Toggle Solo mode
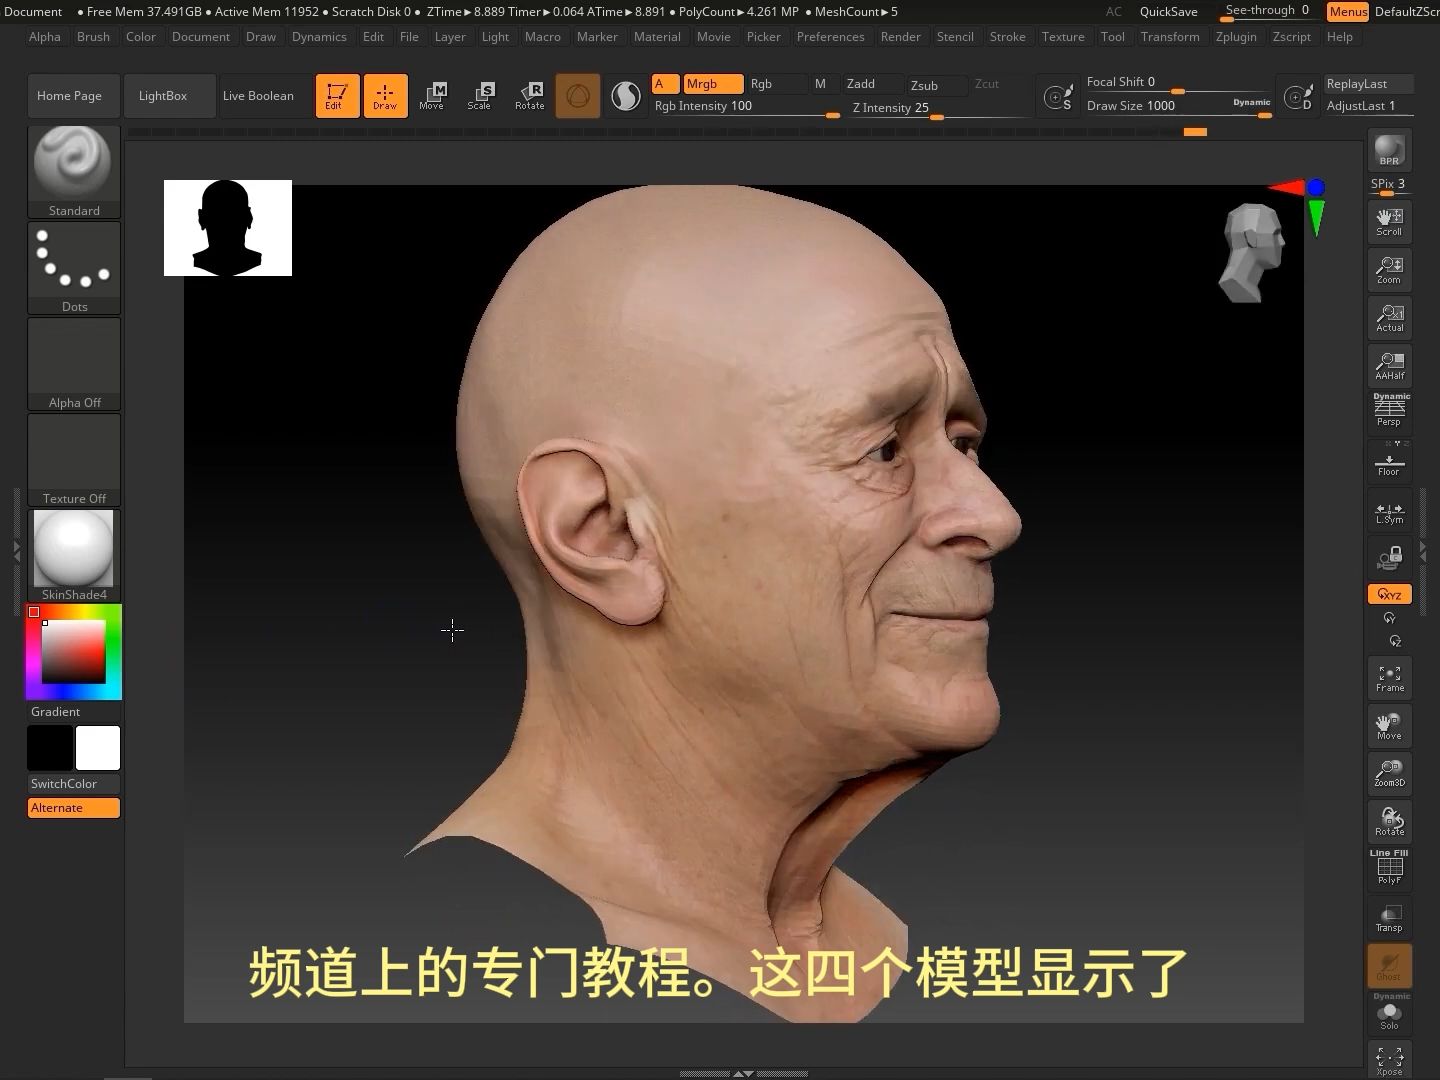This screenshot has height=1080, width=1440. (1389, 1012)
